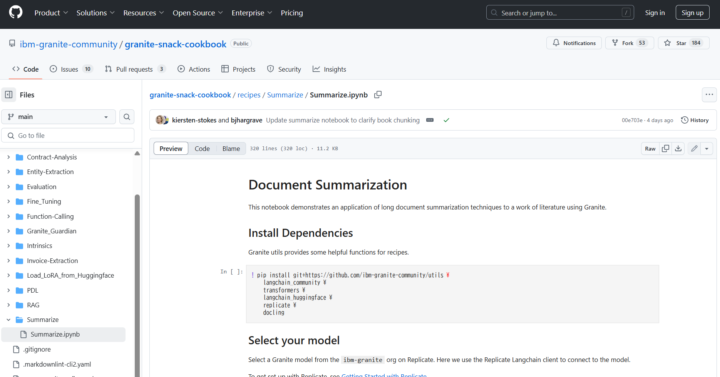Fork the repository button
720x377 pixels.
(629, 43)
